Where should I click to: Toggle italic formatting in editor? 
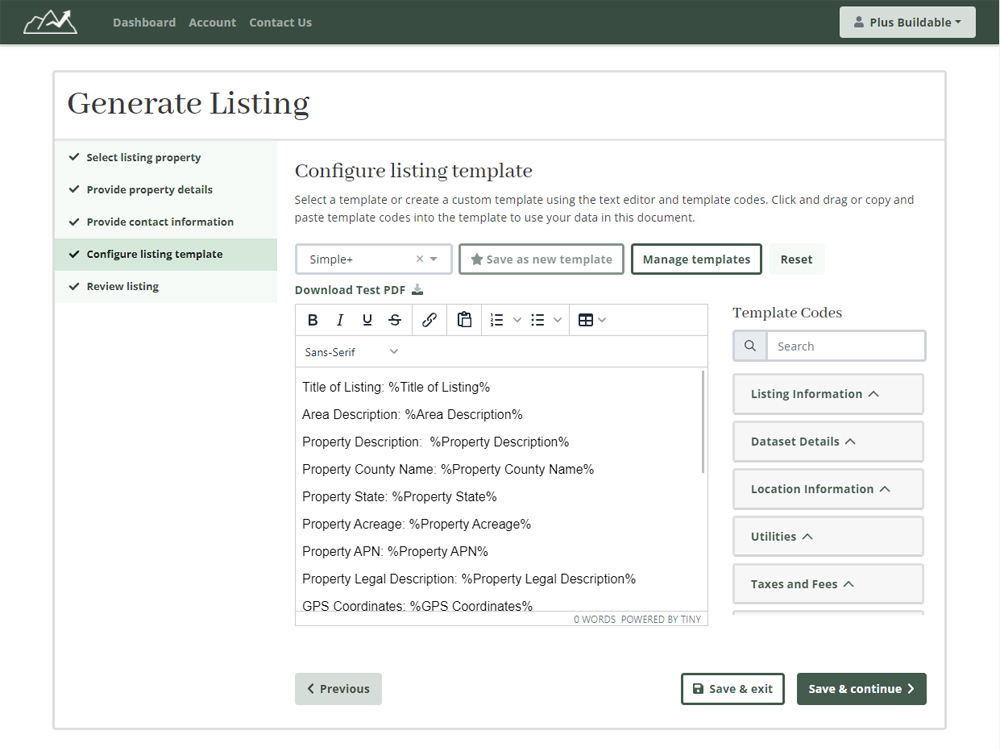pos(340,320)
